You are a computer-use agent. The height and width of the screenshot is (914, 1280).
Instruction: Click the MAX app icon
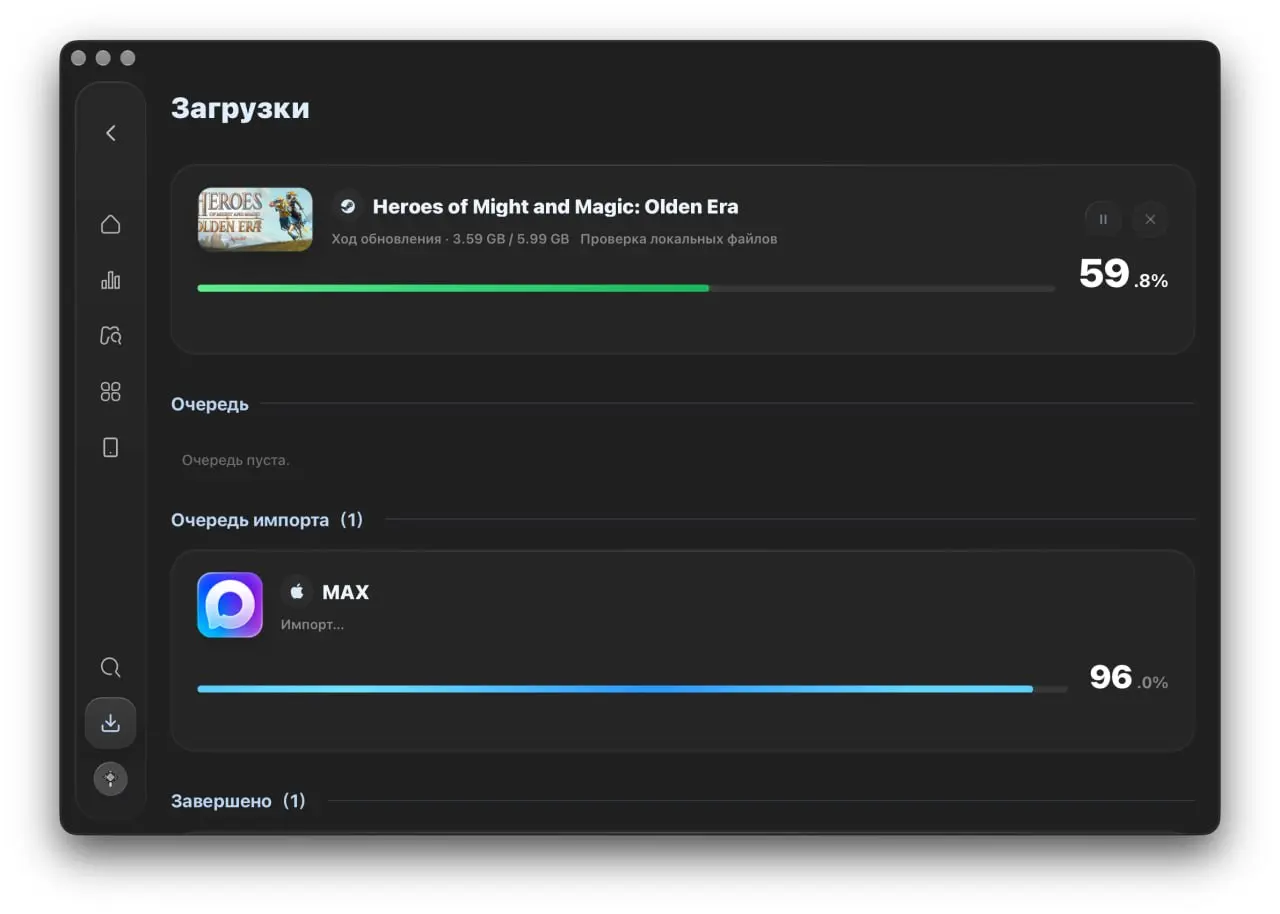(x=230, y=605)
